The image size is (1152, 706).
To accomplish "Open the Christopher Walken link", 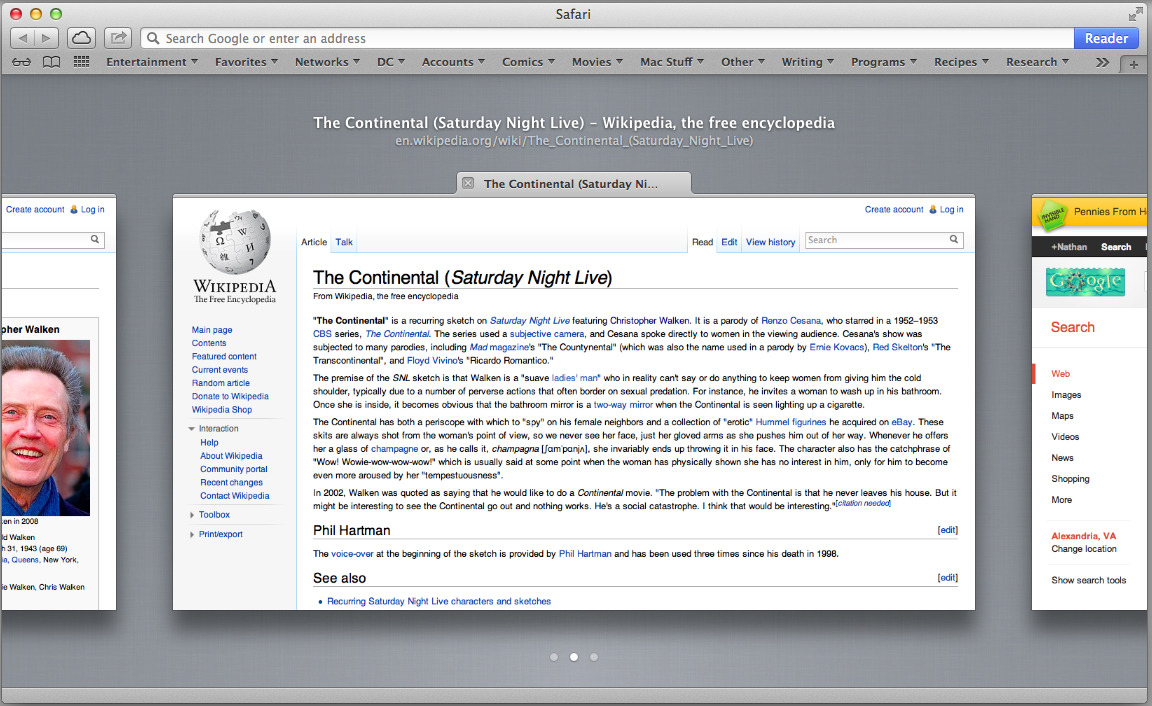I will click(x=649, y=320).
